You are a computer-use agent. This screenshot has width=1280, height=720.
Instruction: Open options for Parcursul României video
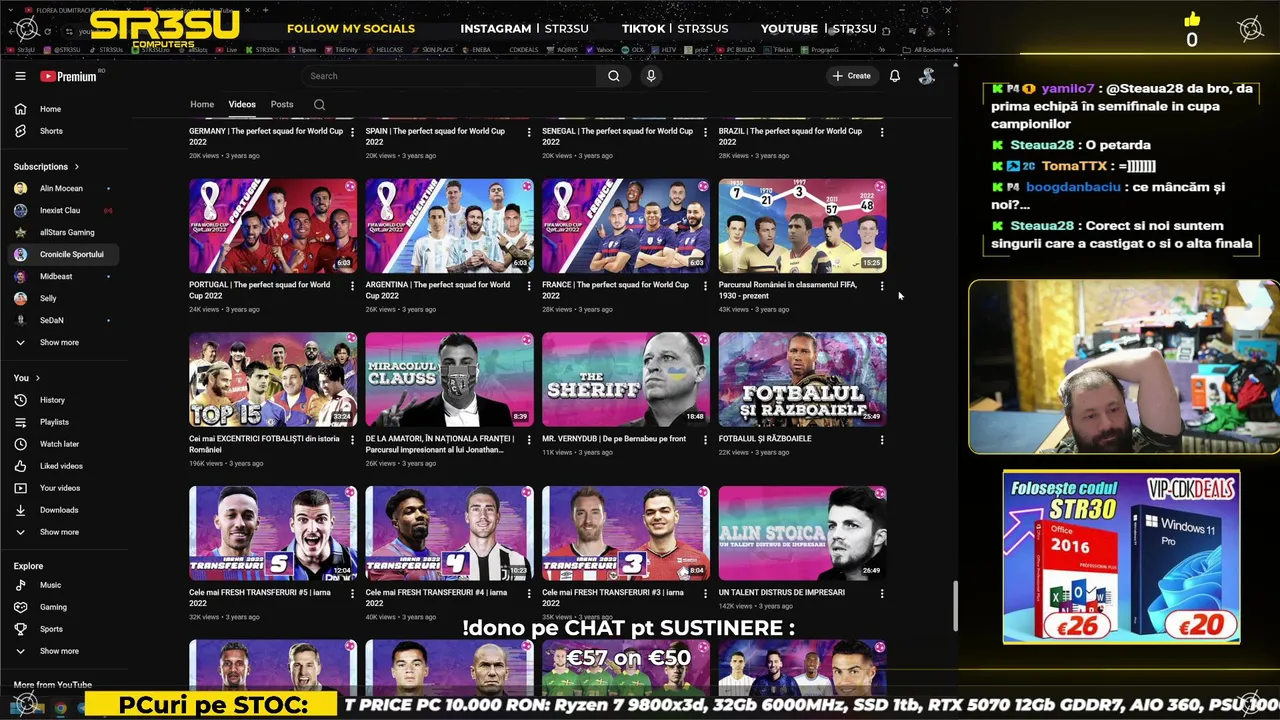[x=882, y=286]
